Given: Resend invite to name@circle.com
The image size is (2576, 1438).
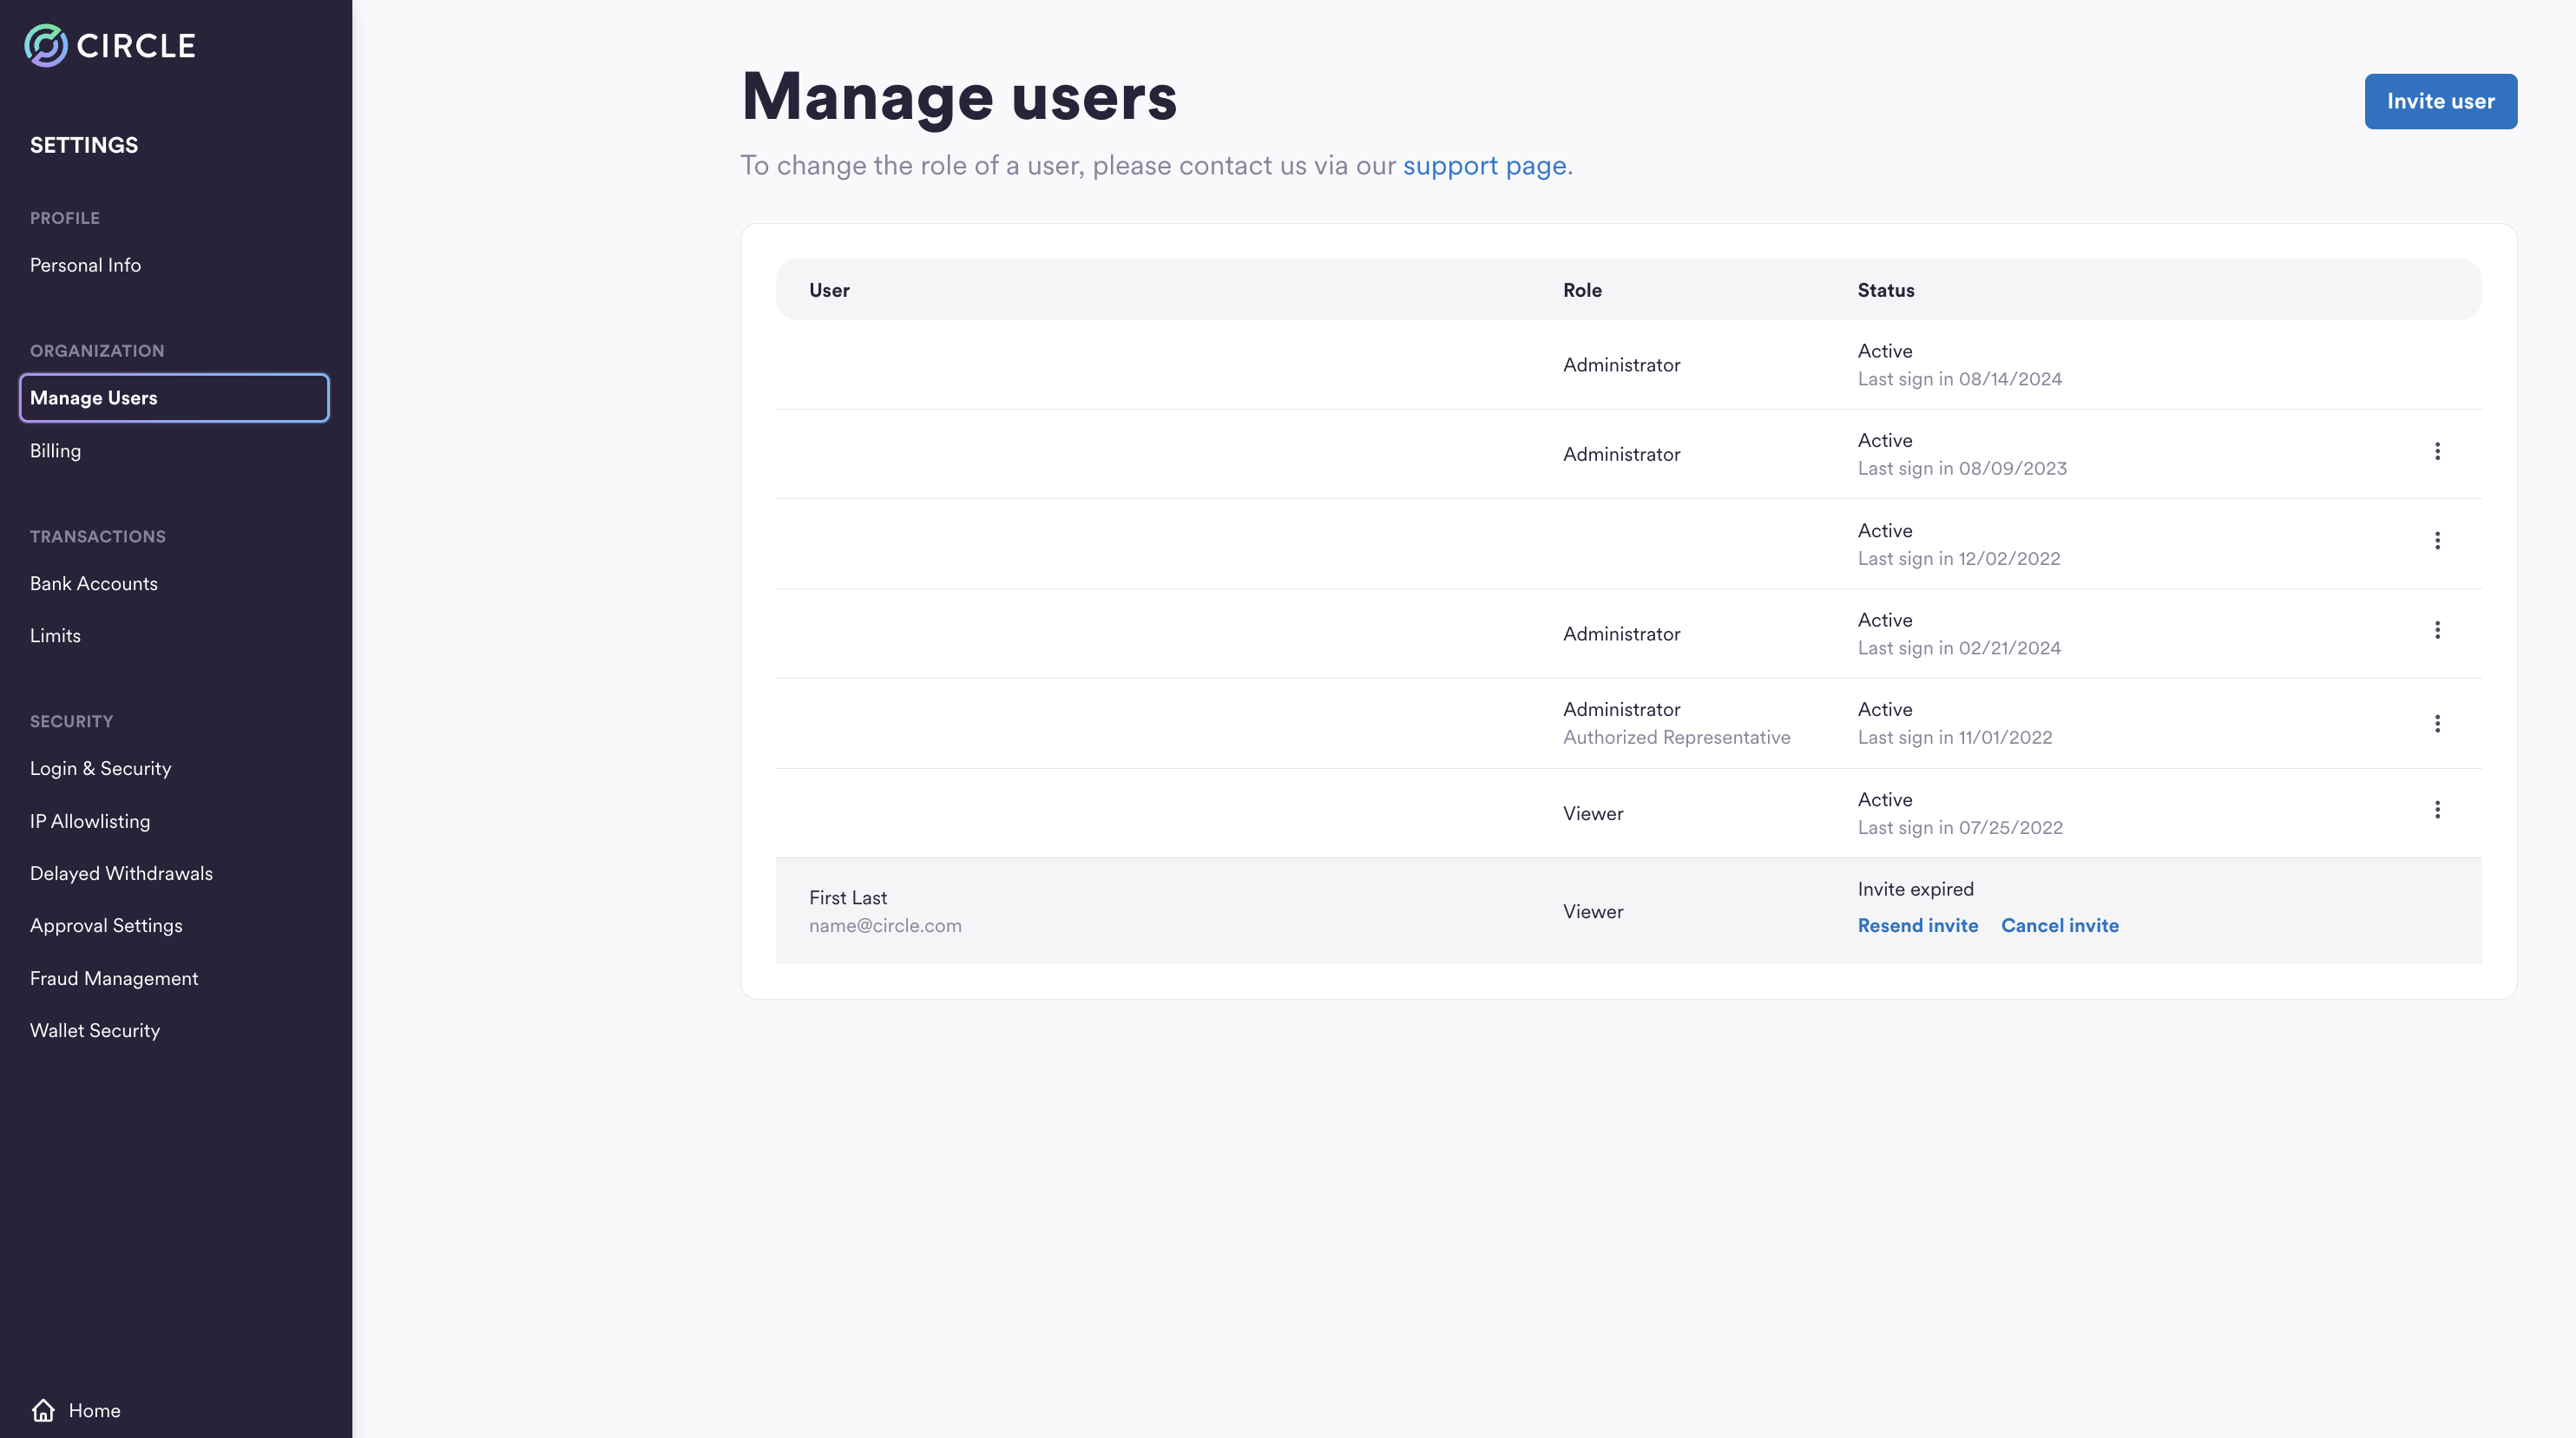Looking at the screenshot, I should coord(1917,925).
